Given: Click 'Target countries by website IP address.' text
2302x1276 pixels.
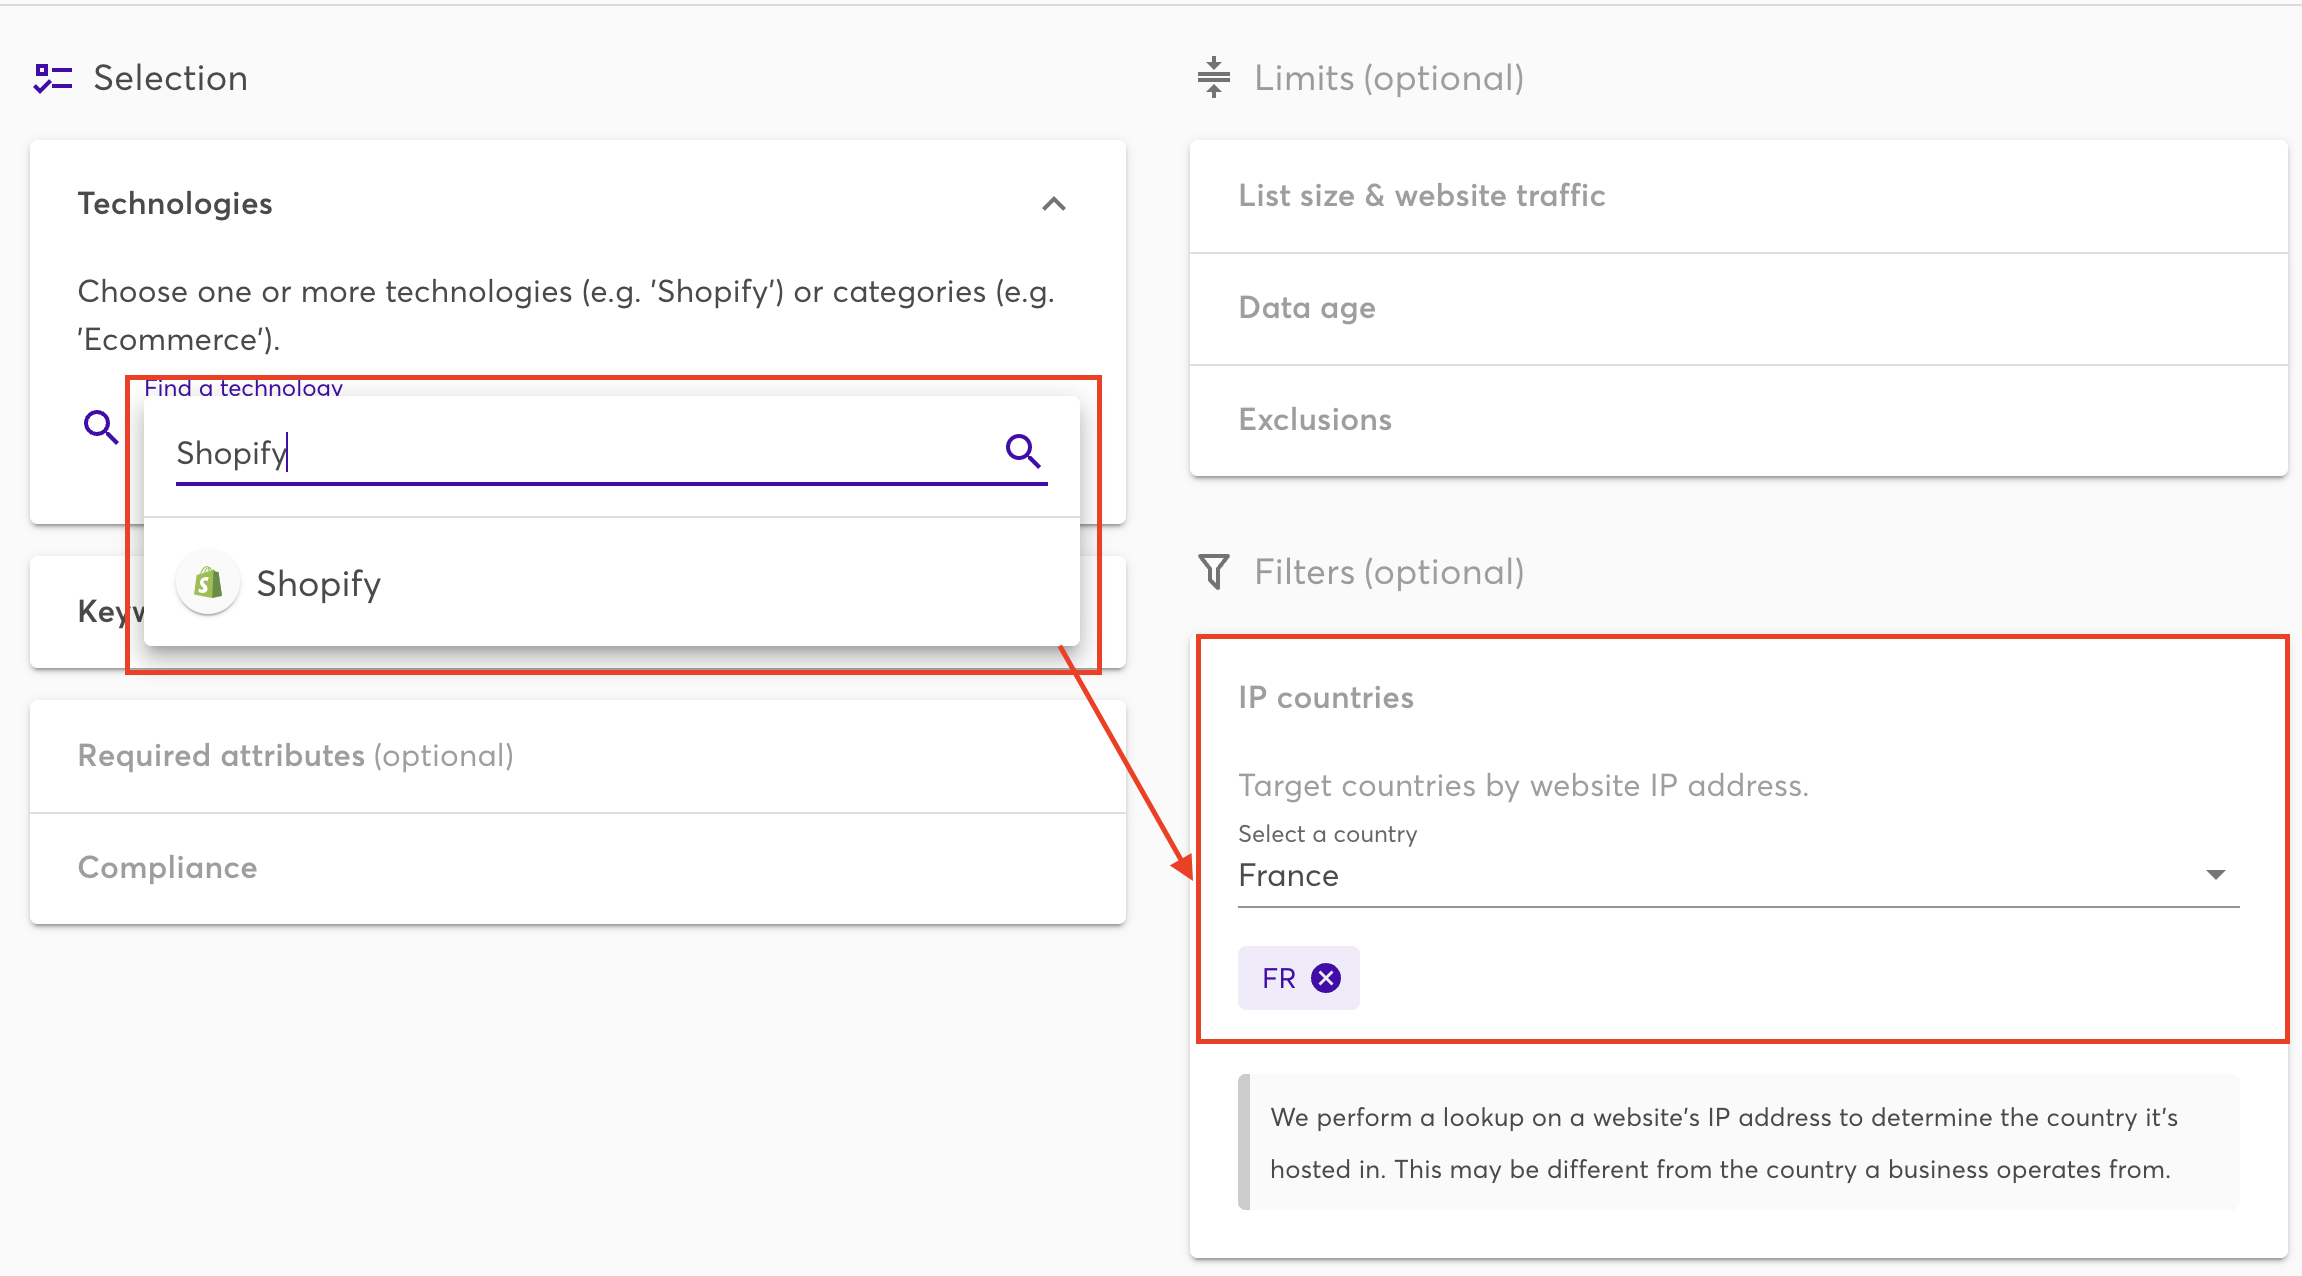Looking at the screenshot, I should [1523, 786].
